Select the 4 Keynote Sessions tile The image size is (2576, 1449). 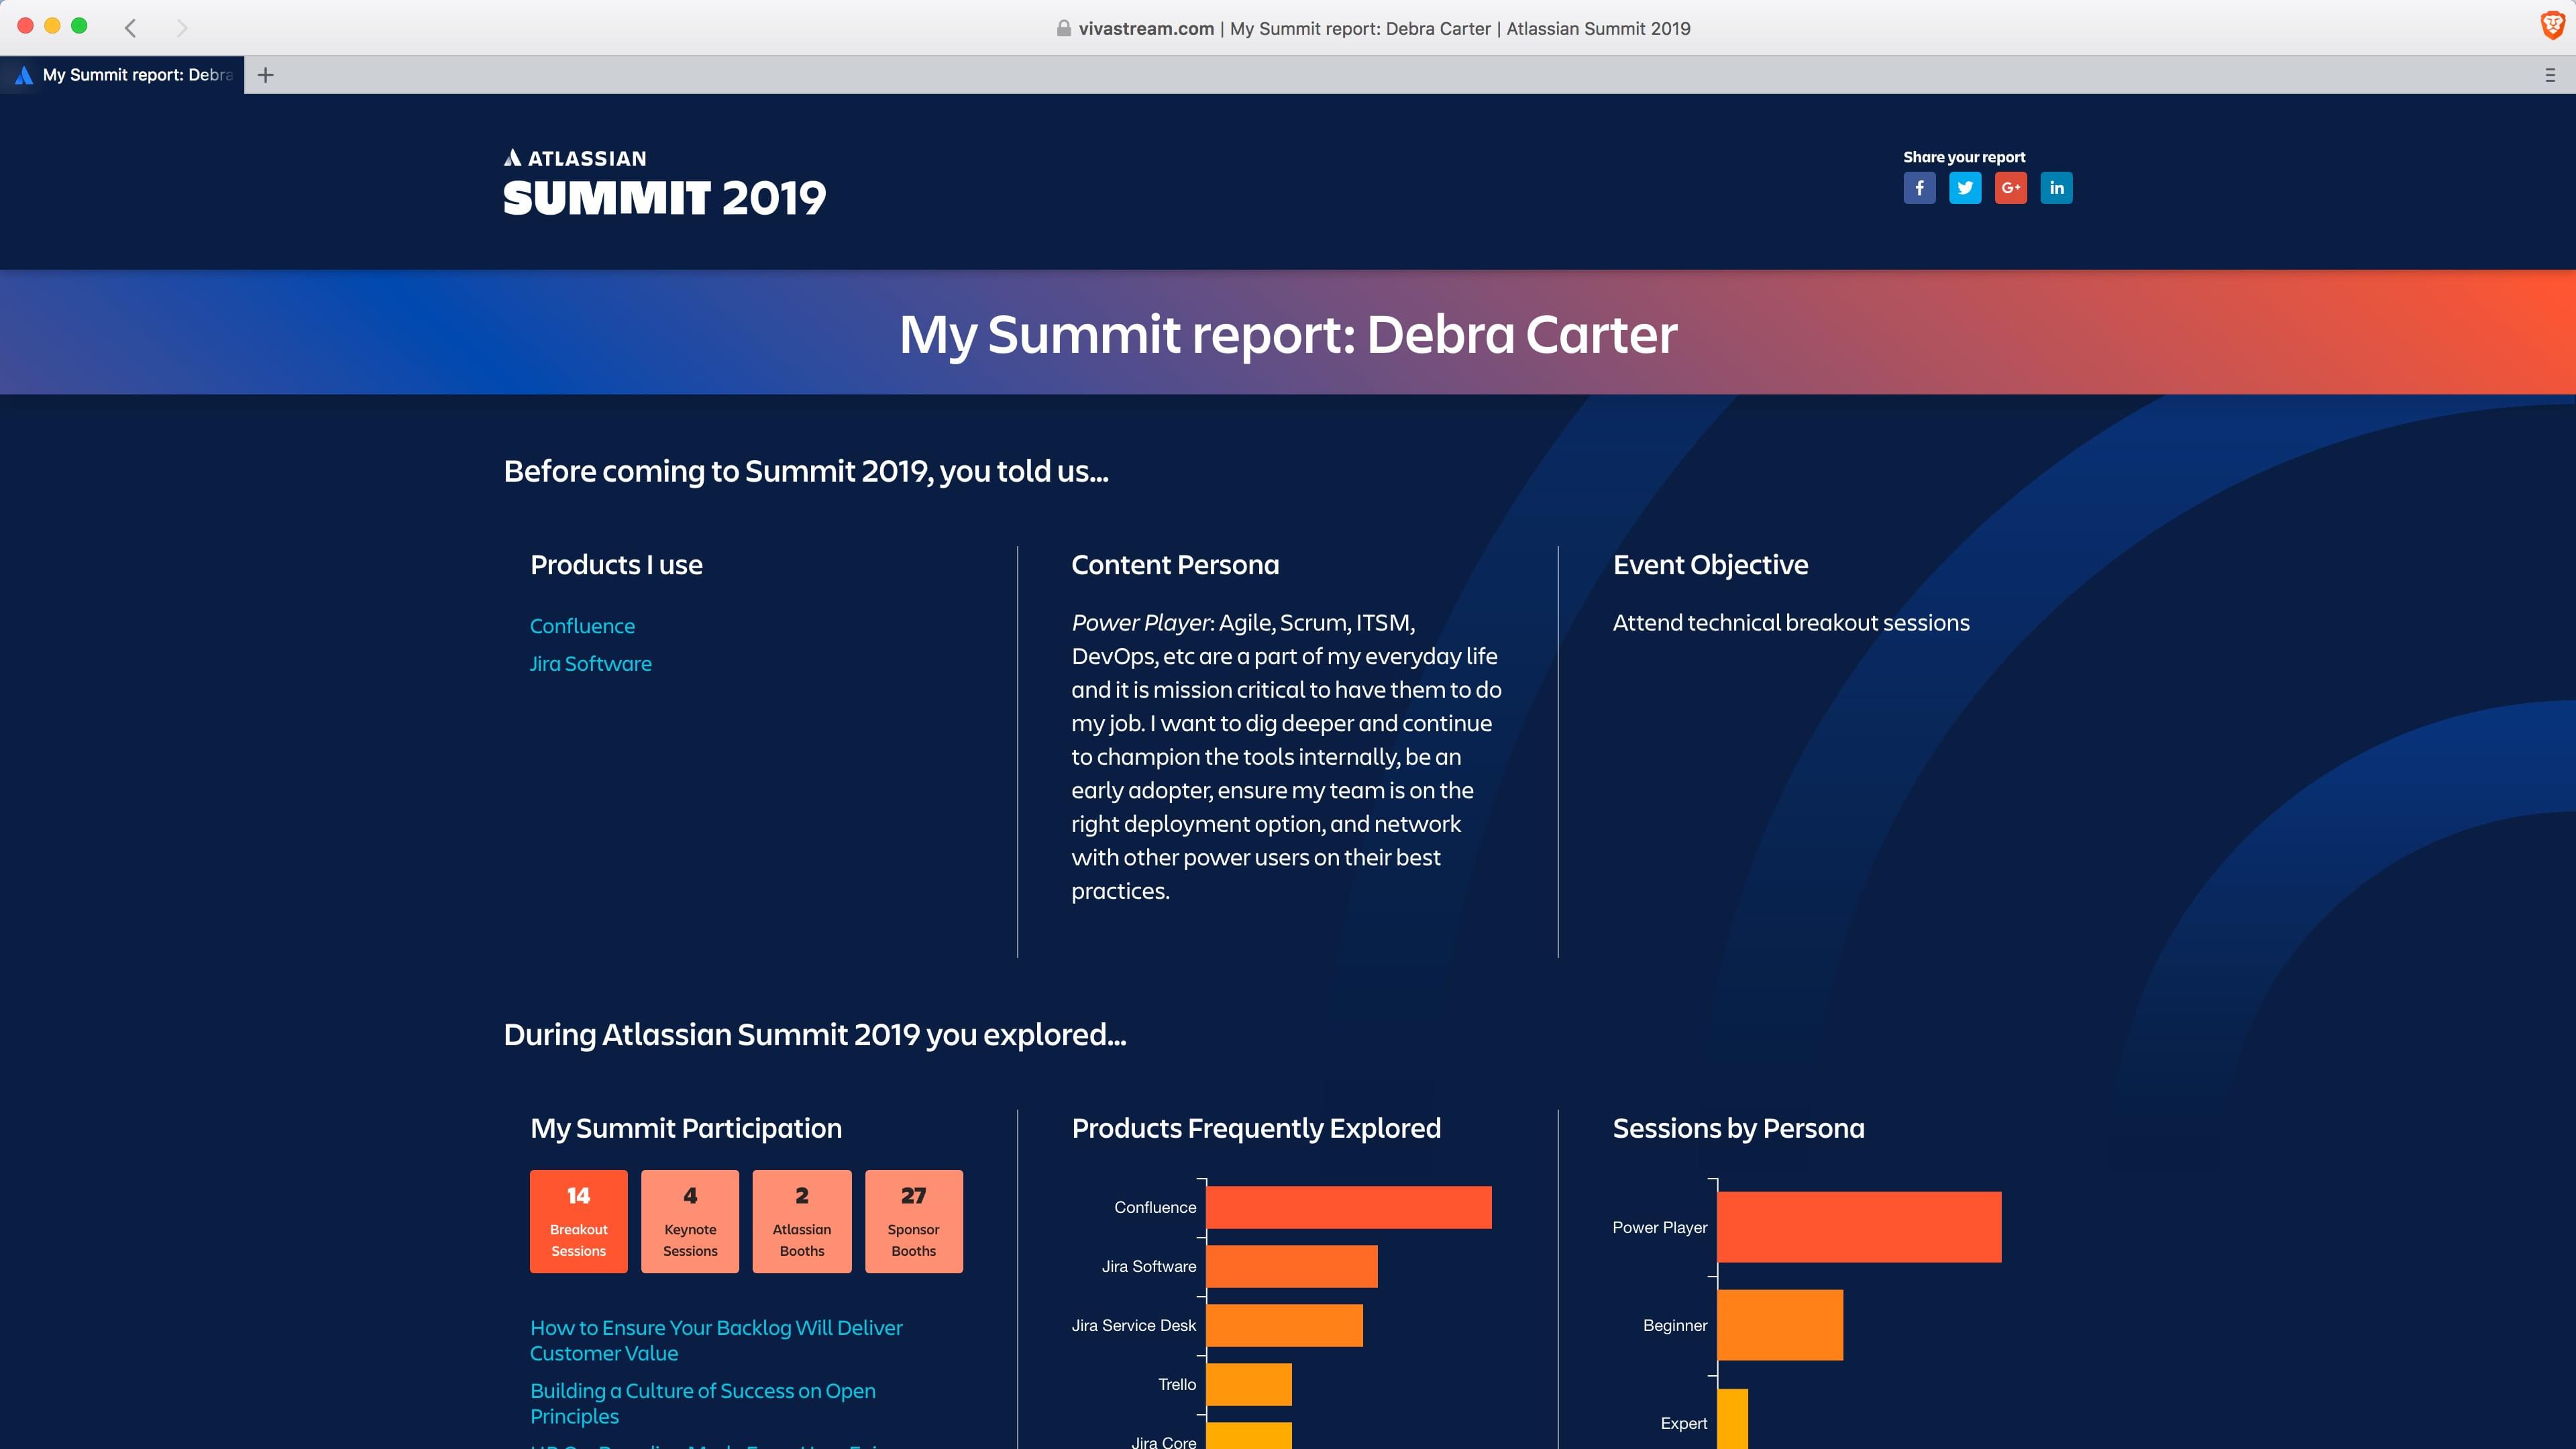(x=690, y=1221)
